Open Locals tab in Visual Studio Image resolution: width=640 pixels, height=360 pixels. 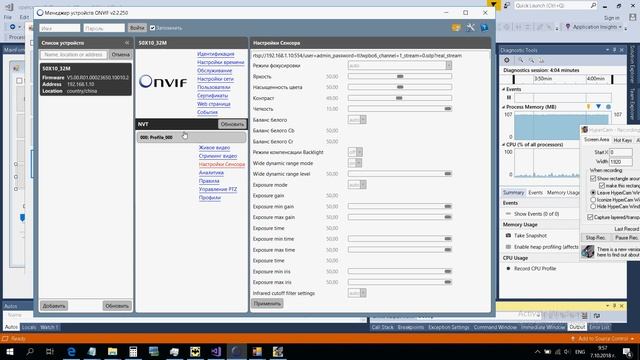click(x=29, y=327)
